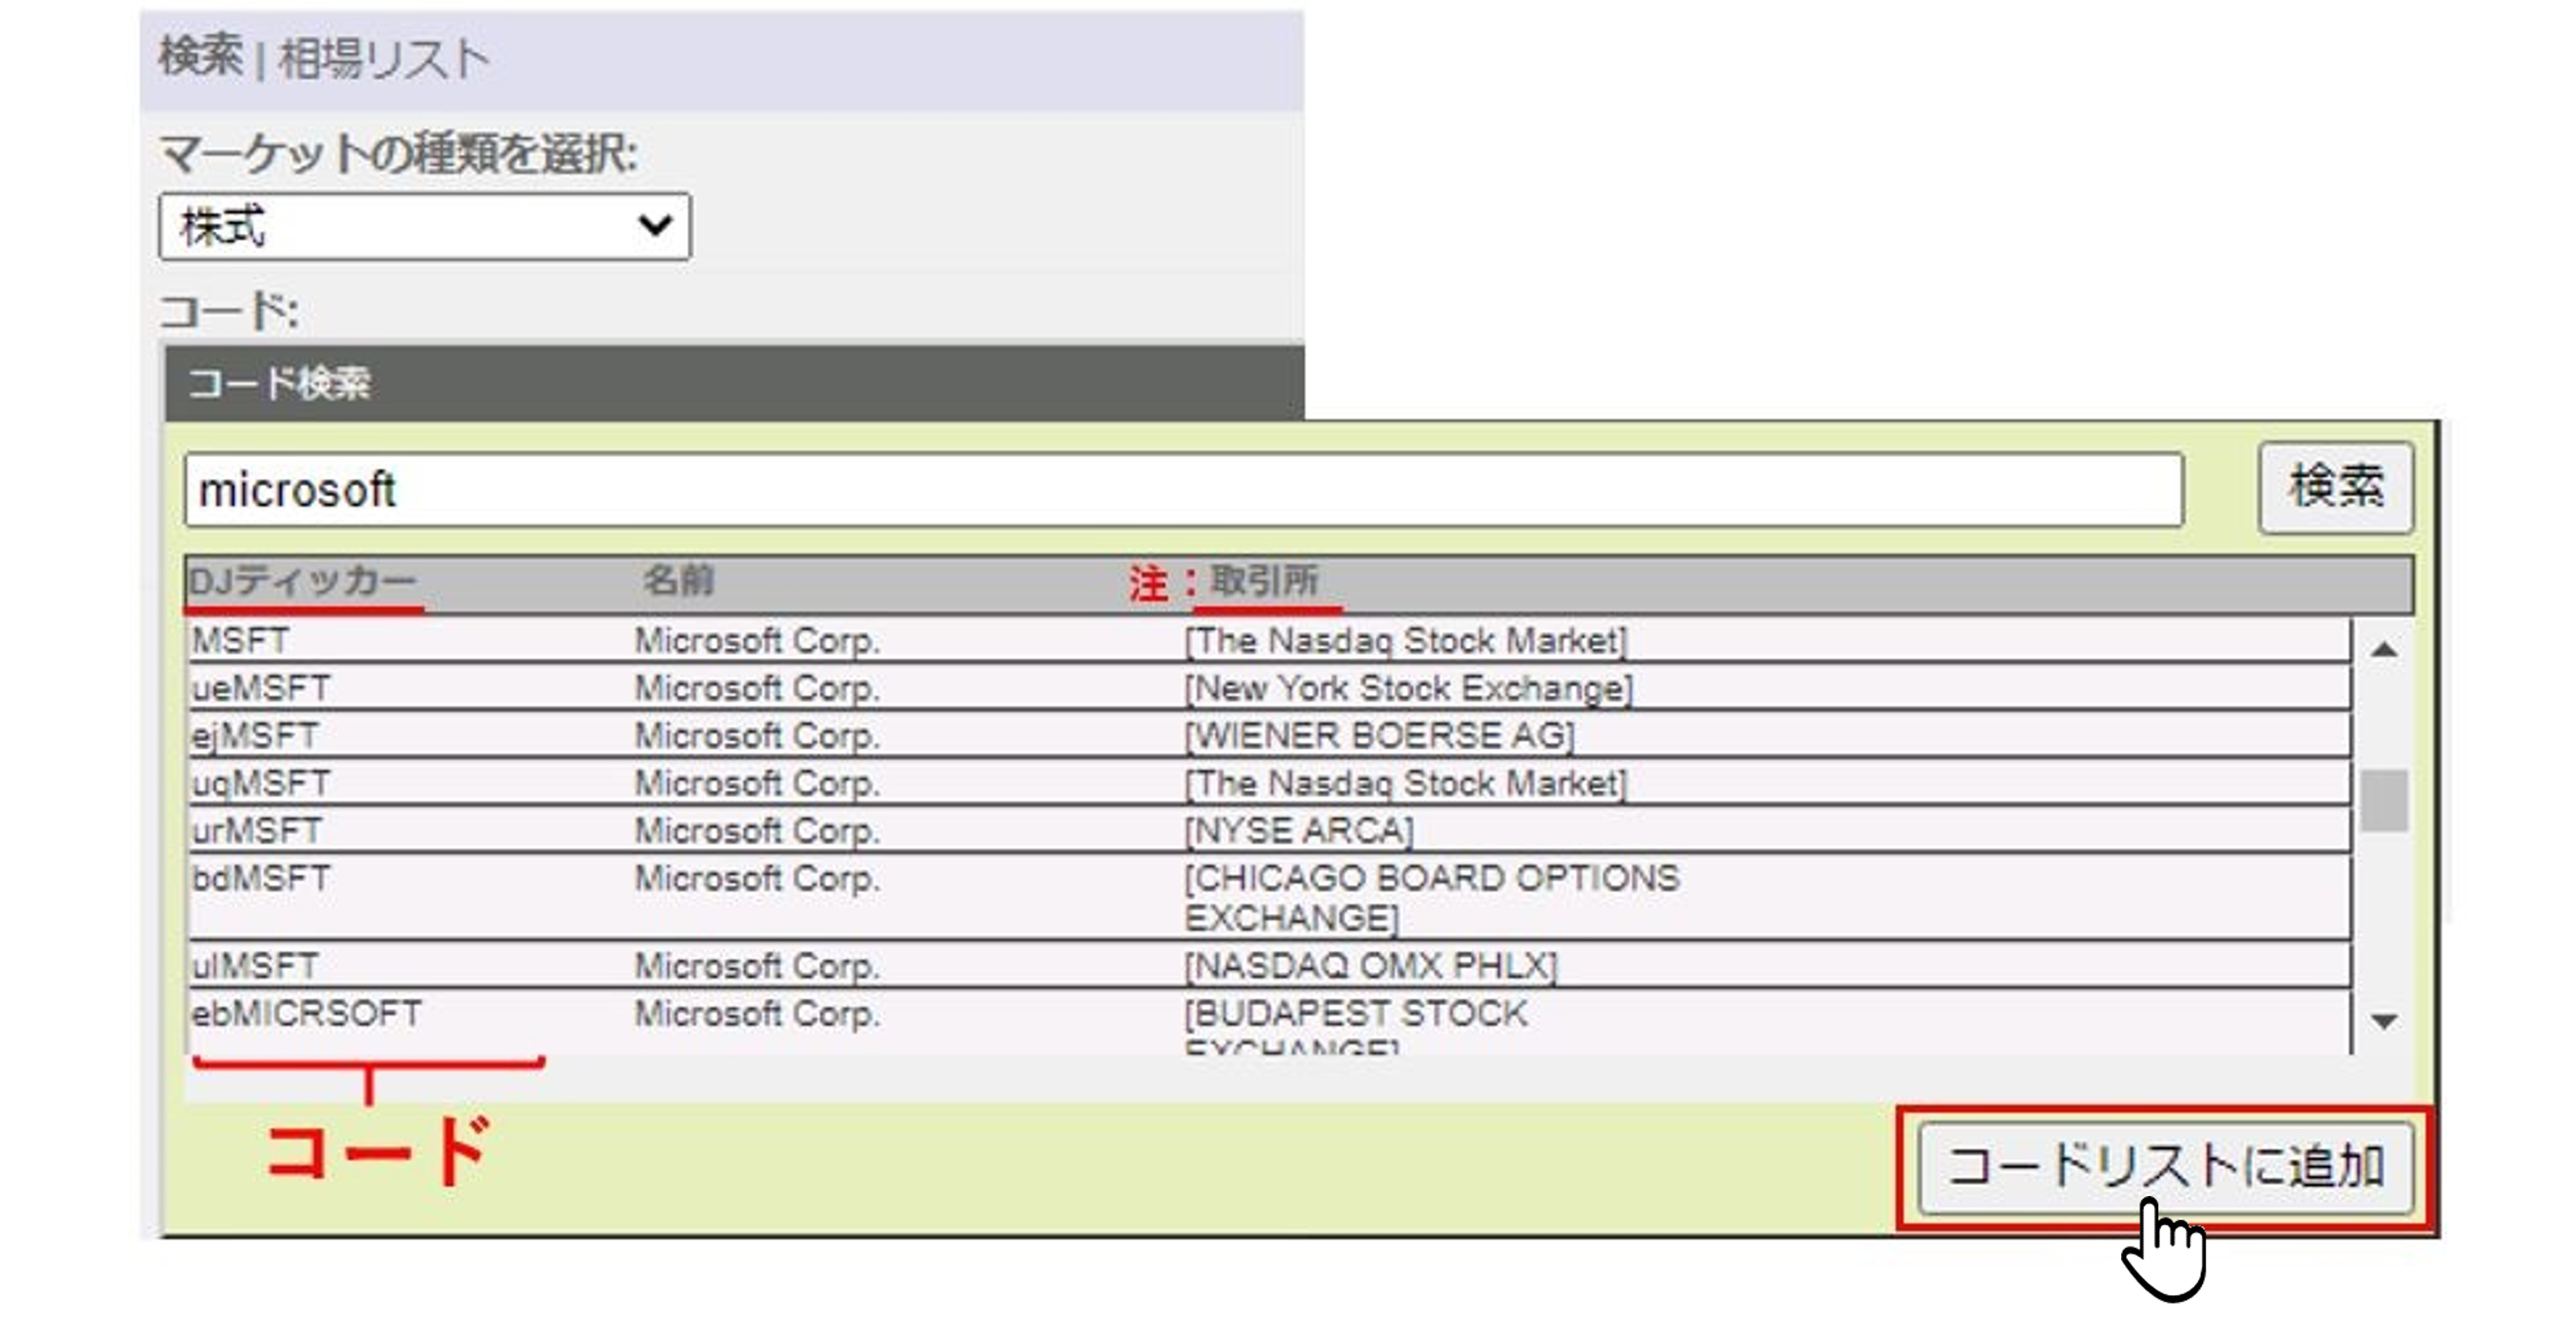Click the results list scrollbar thumb
The image size is (2576, 1321).
coord(2384,800)
